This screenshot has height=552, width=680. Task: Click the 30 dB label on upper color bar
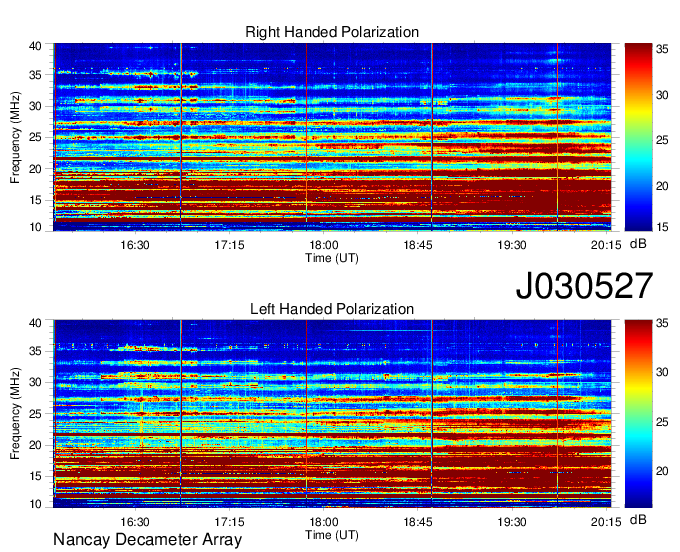(662, 95)
